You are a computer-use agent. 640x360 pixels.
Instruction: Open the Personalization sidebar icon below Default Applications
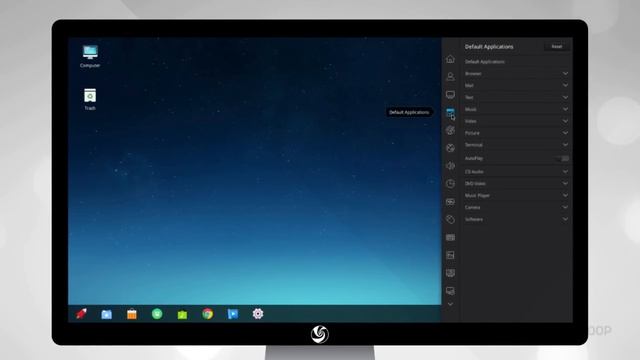450,130
